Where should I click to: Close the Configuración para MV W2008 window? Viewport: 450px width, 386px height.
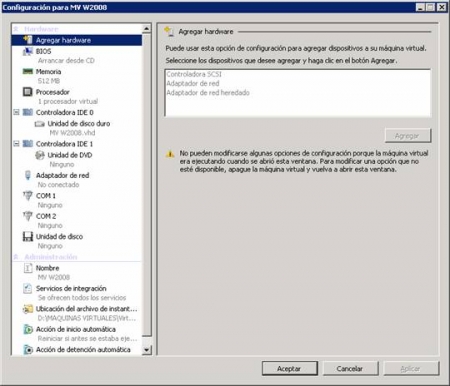[442, 7]
